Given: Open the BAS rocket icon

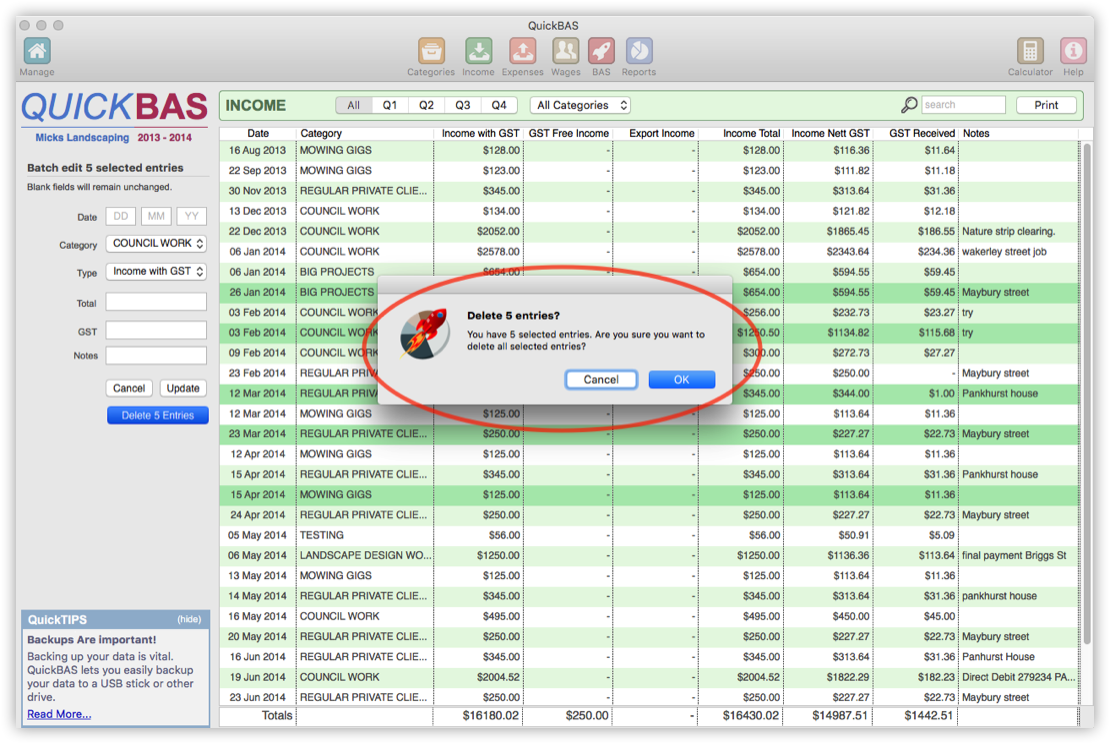Looking at the screenshot, I should (601, 51).
